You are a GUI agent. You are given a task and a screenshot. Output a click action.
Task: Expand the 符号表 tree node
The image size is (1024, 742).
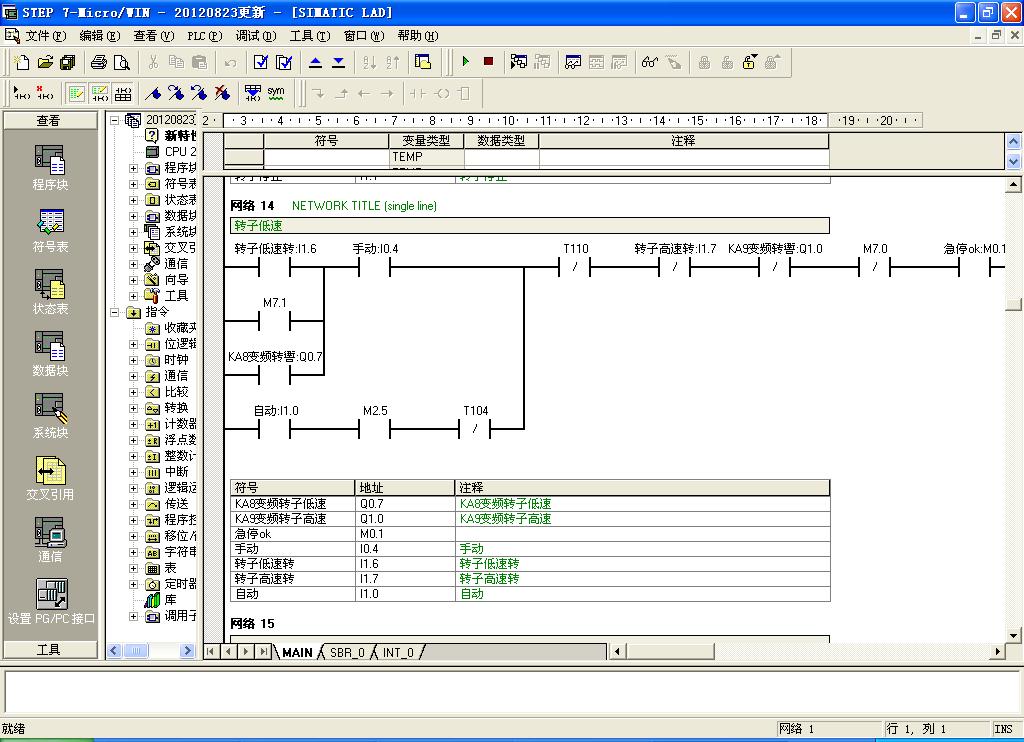click(133, 184)
